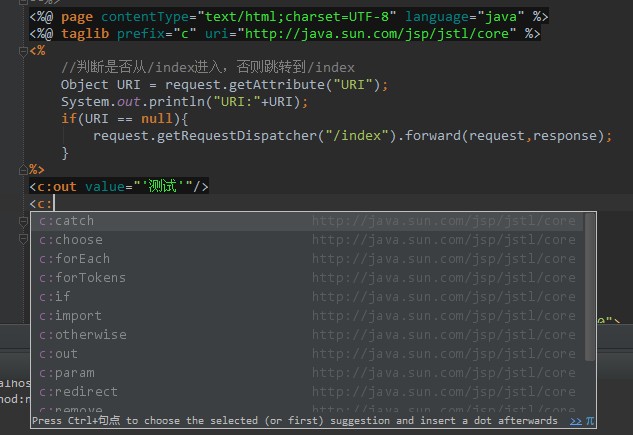Pick the c:forEach suggestion
Screen dimensions: 633x435
coord(307,259)
